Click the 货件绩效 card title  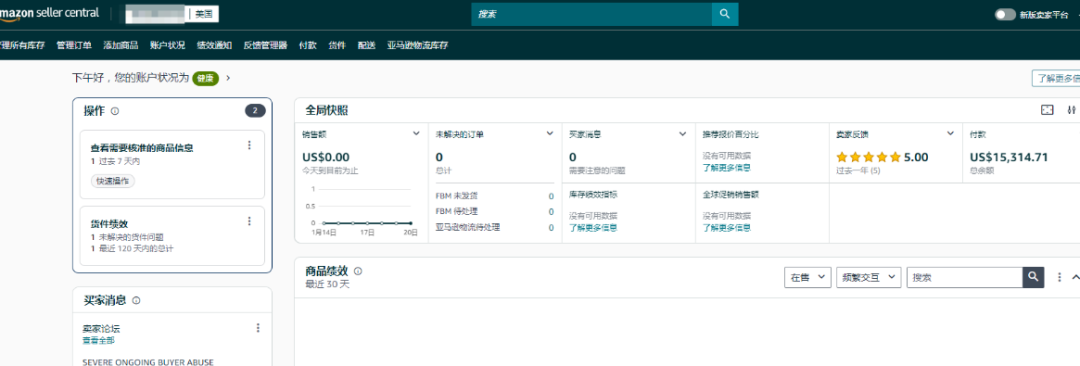click(109, 224)
